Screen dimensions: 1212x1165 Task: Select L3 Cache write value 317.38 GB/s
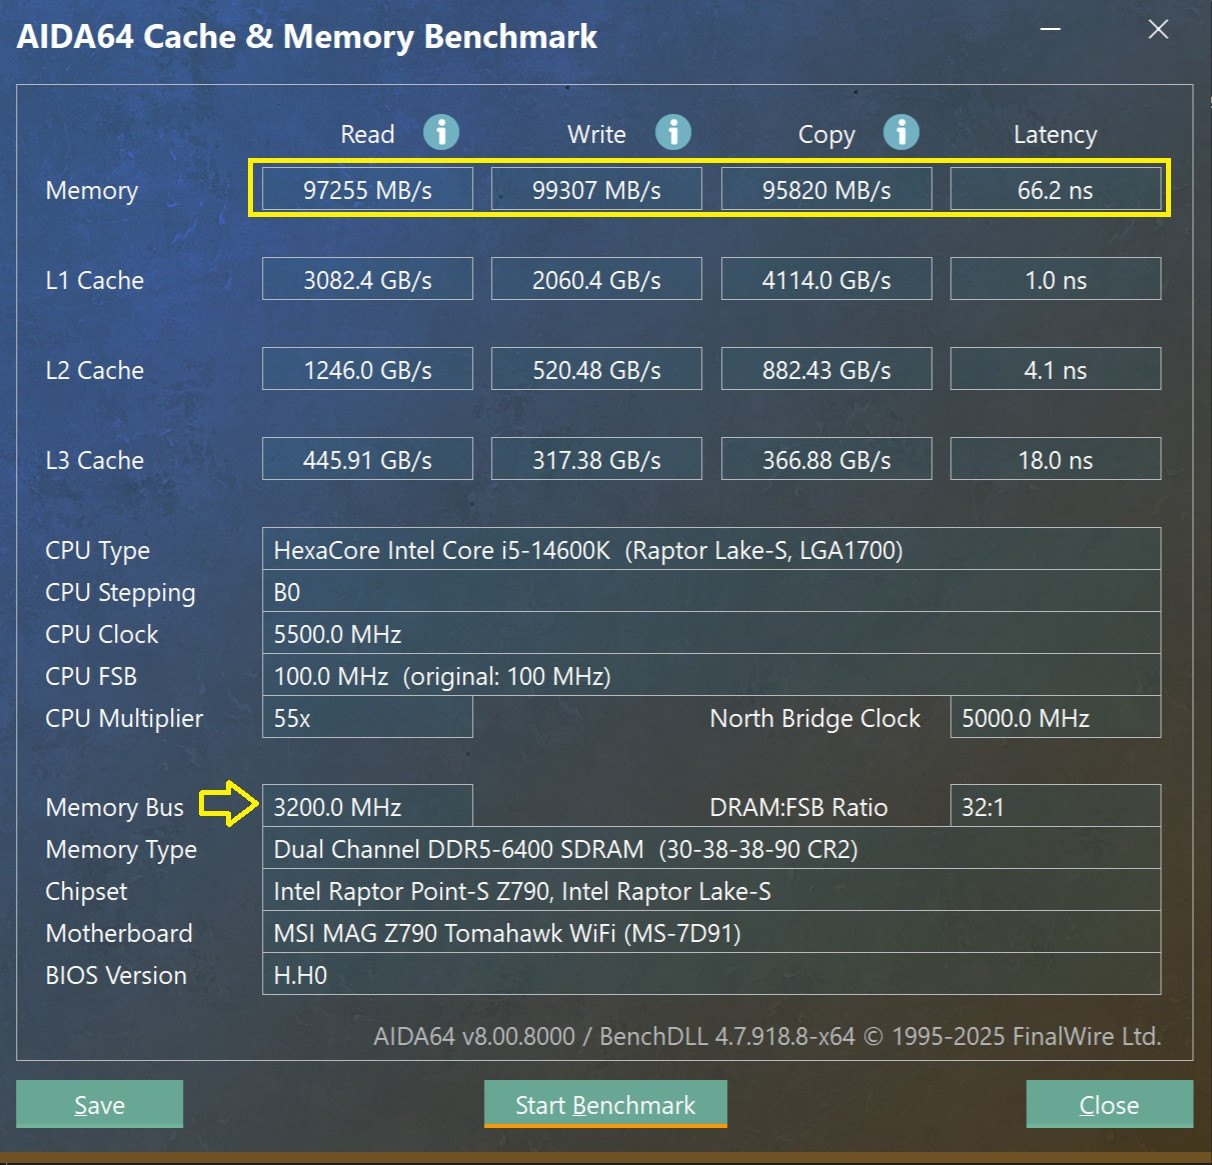[x=596, y=459]
